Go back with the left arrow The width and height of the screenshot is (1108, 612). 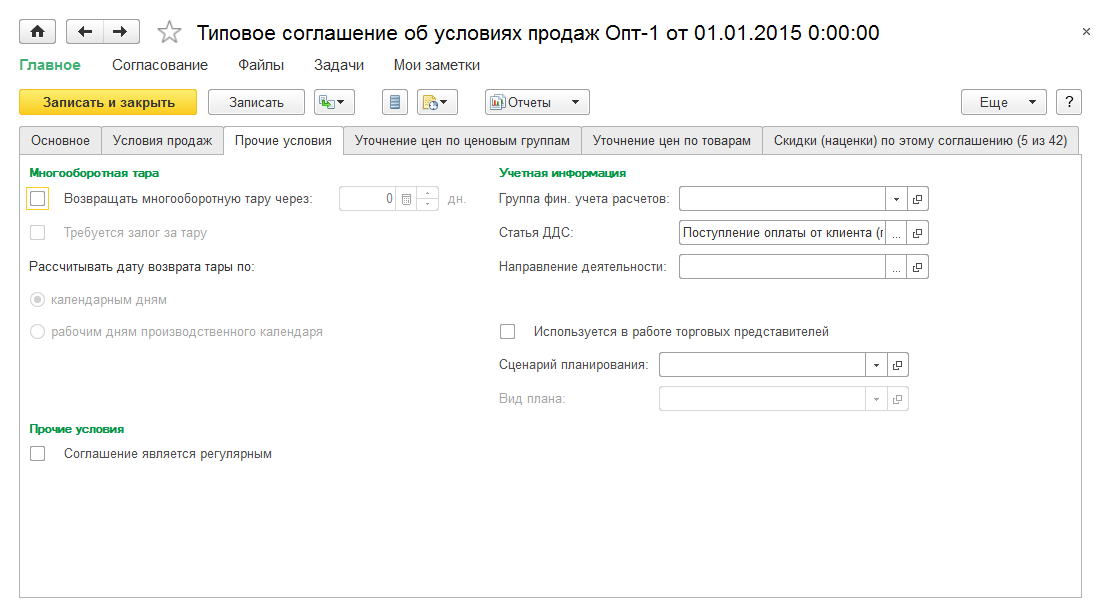point(84,32)
